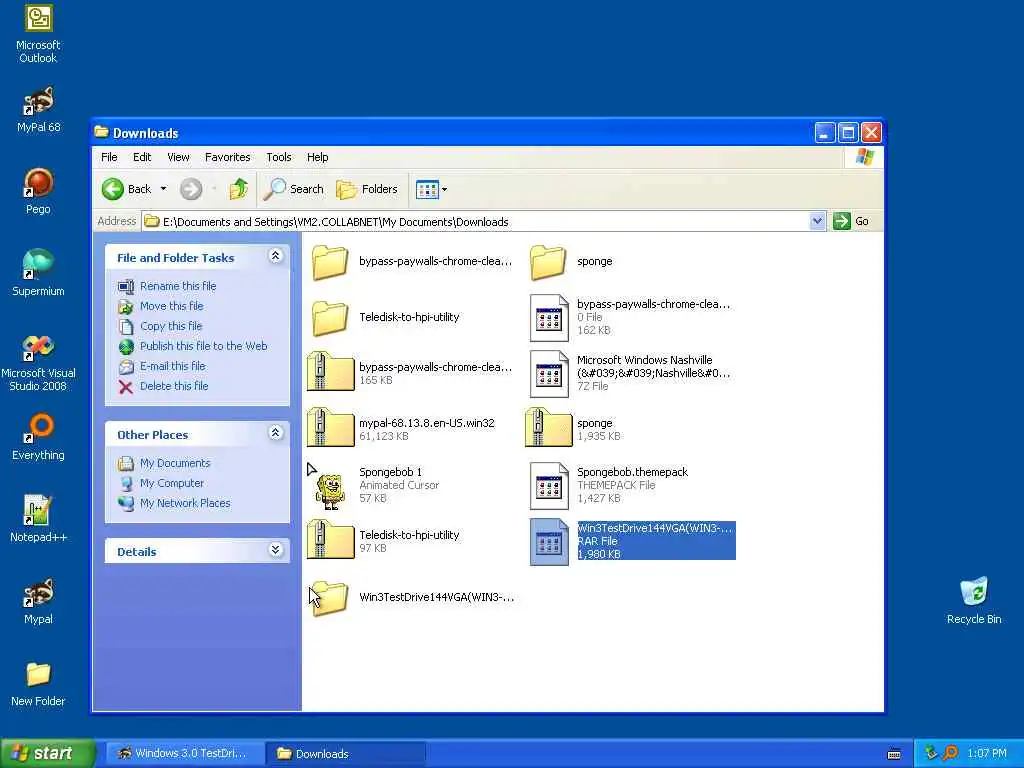The height and width of the screenshot is (768, 1024).
Task: Open the Start menu
Action: click(48, 754)
